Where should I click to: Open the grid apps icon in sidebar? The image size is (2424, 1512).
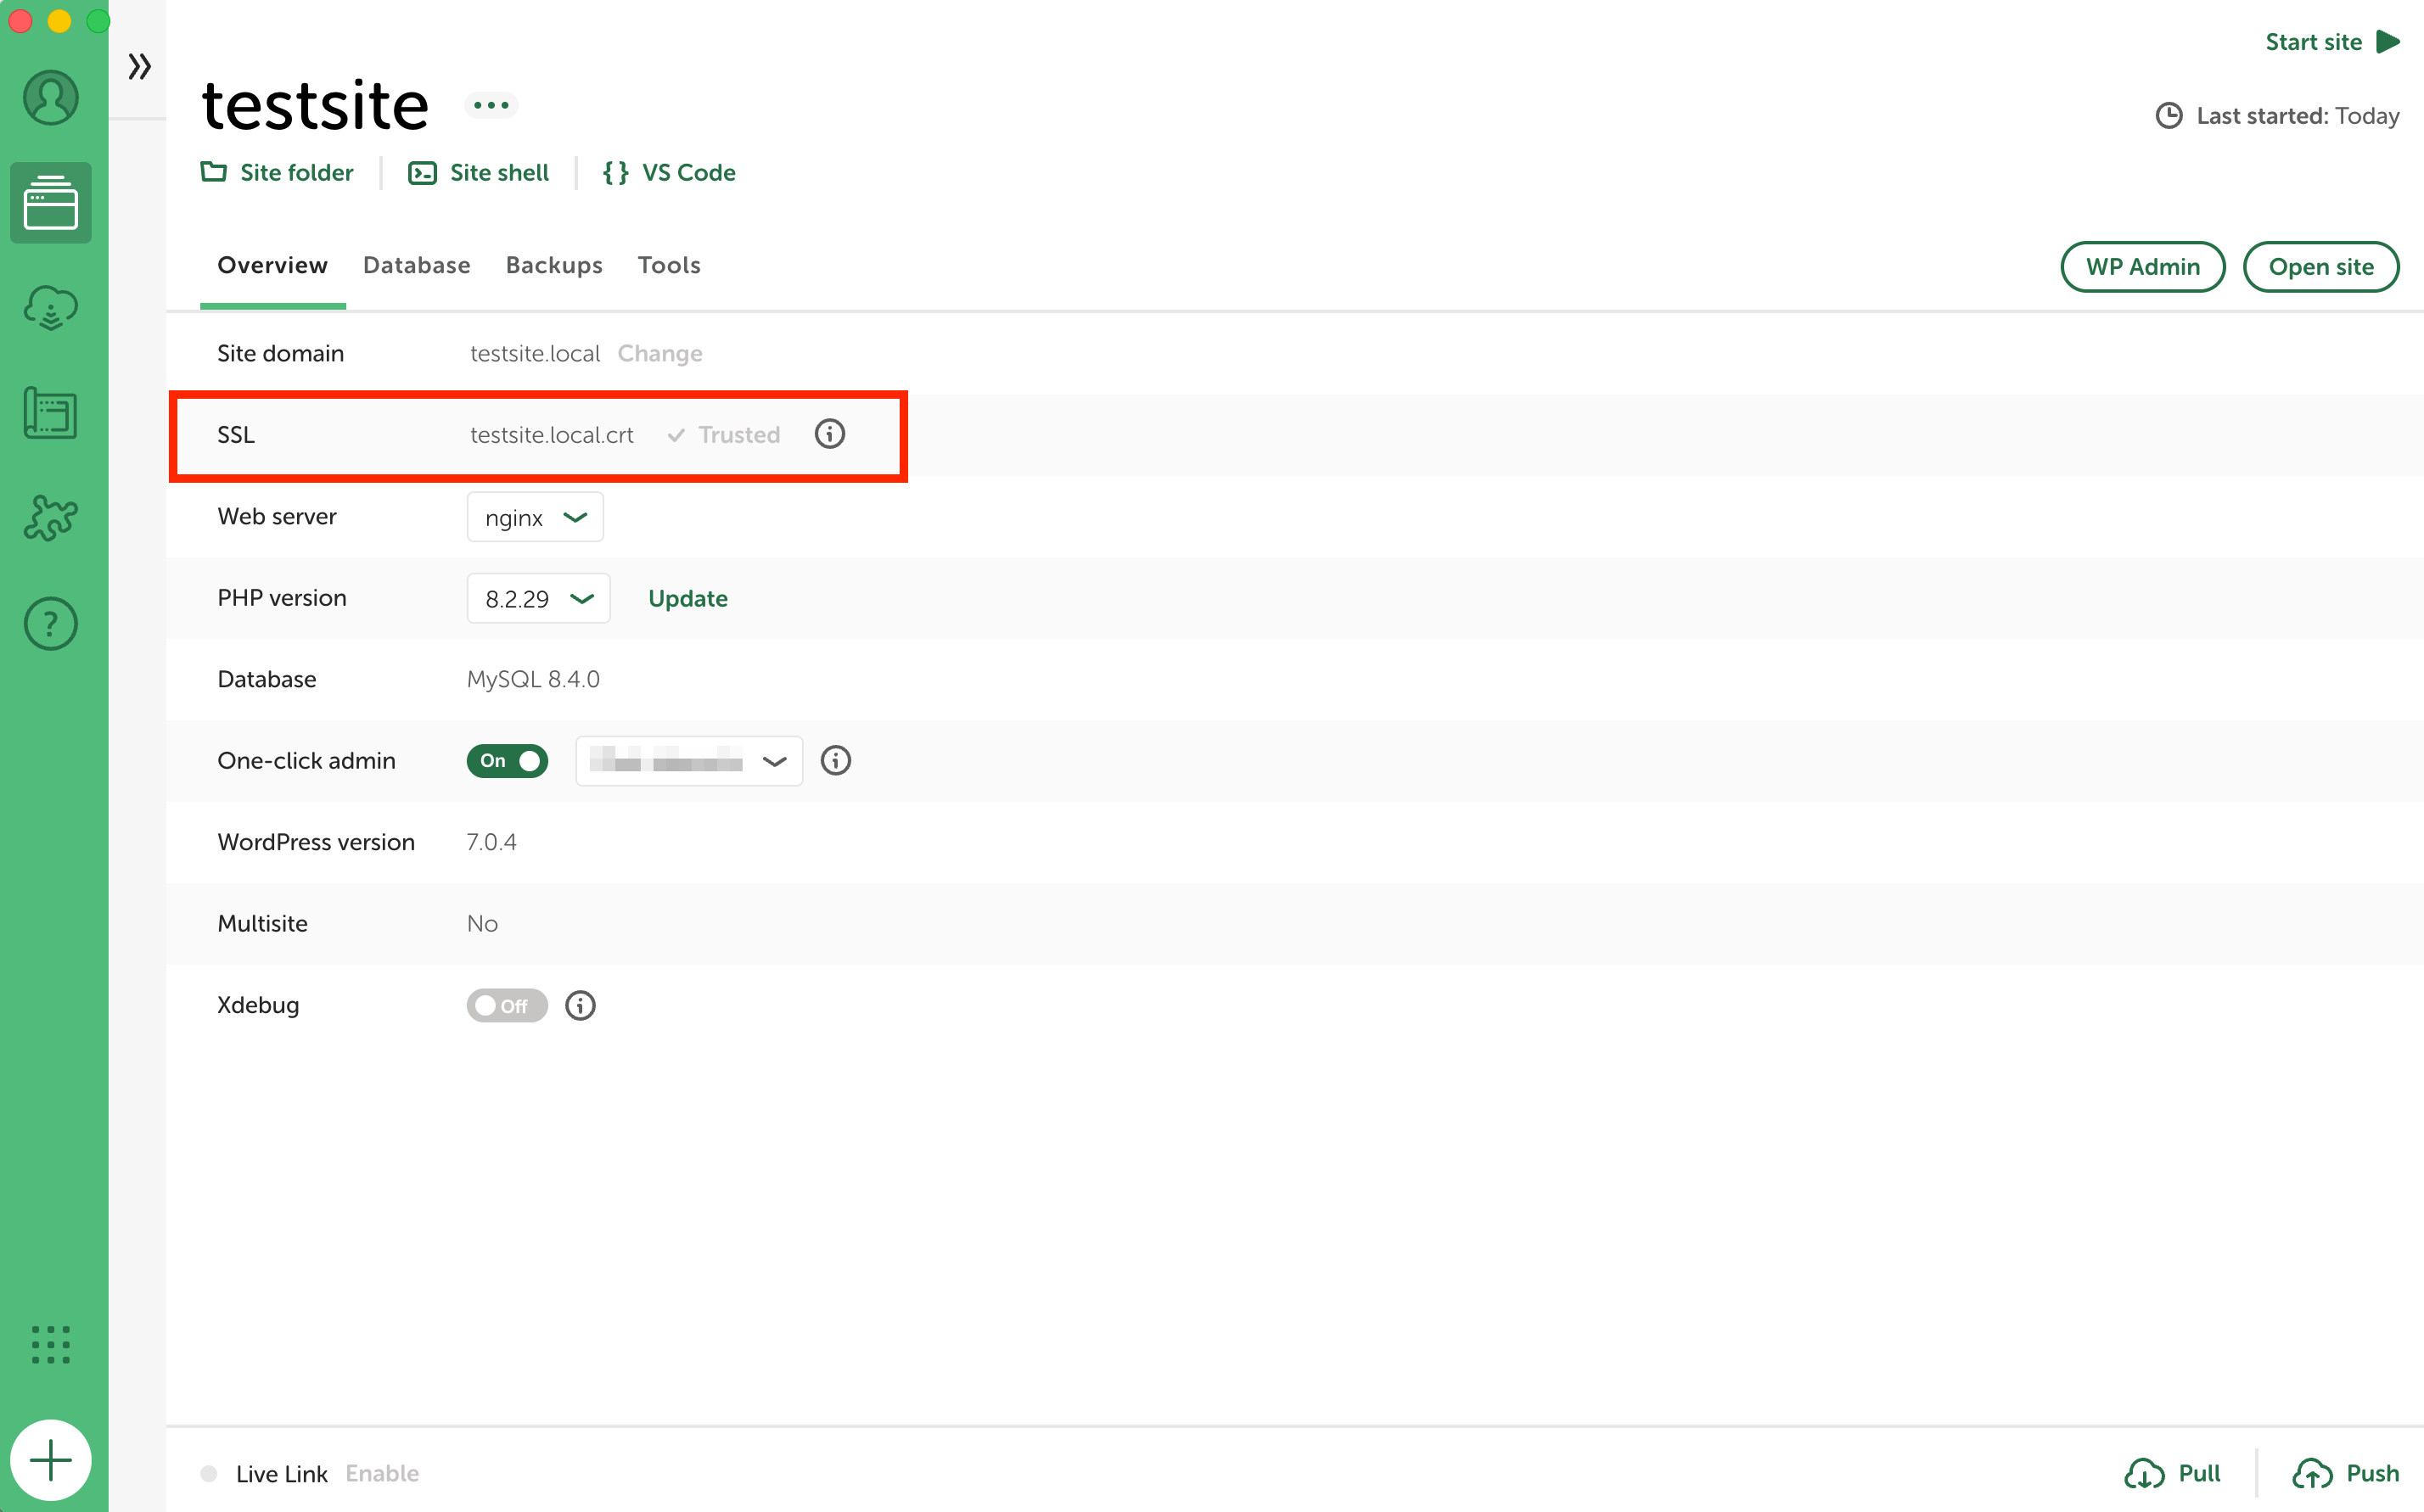(x=51, y=1345)
